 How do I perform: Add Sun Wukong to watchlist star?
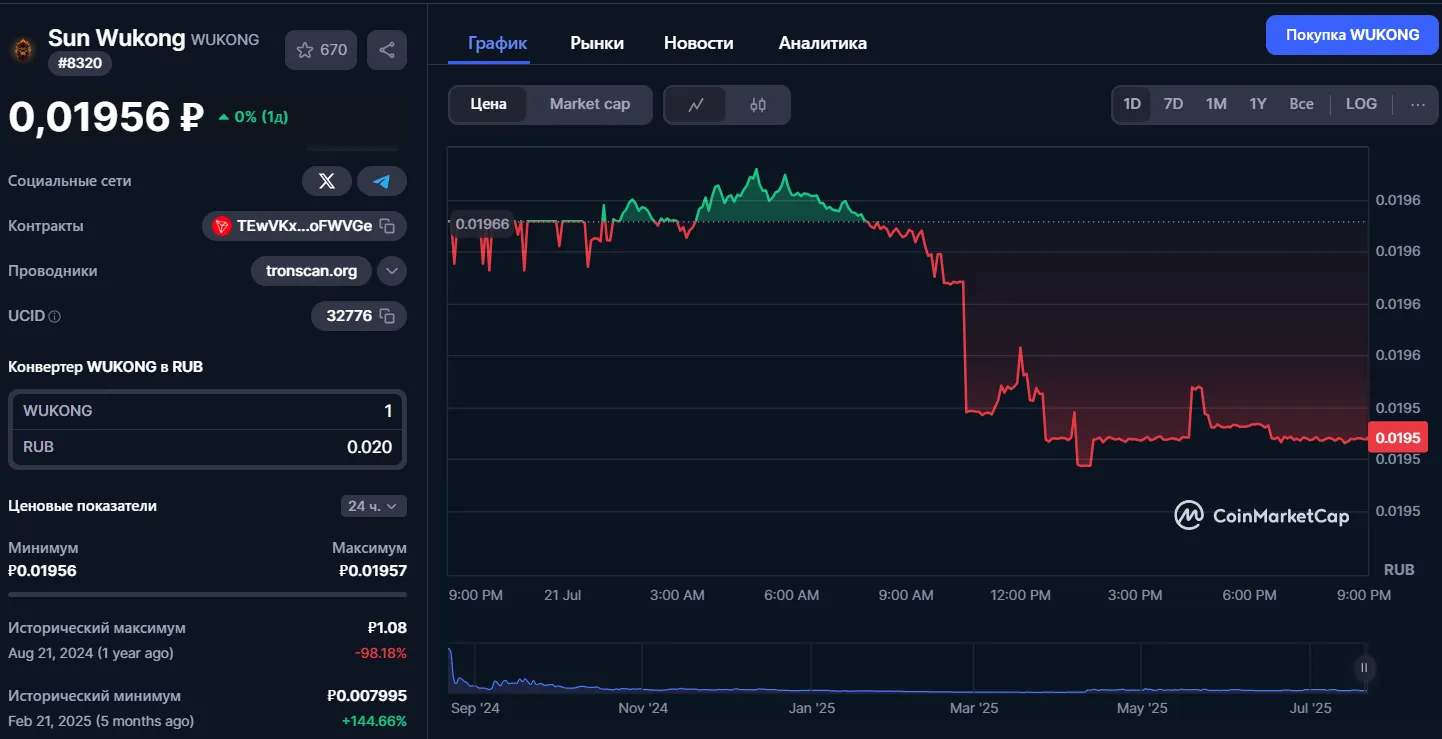321,50
